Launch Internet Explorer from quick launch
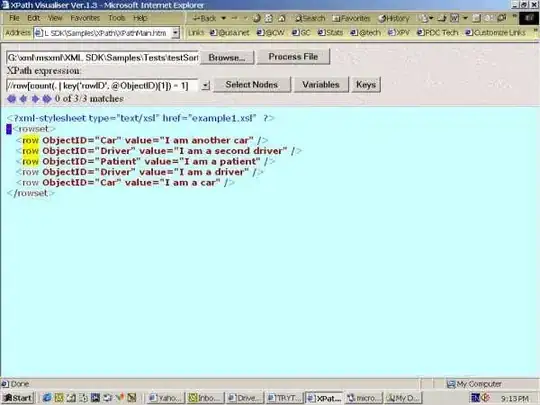540x405 pixels. pyautogui.click(x=47, y=398)
